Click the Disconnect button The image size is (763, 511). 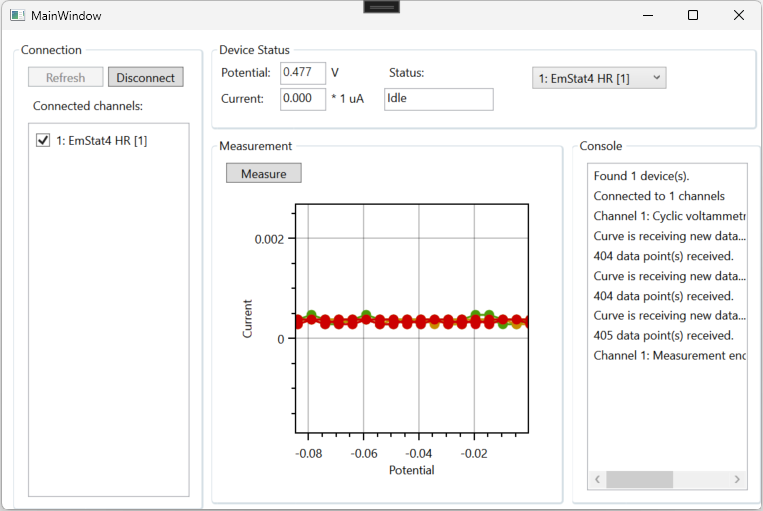(145, 77)
